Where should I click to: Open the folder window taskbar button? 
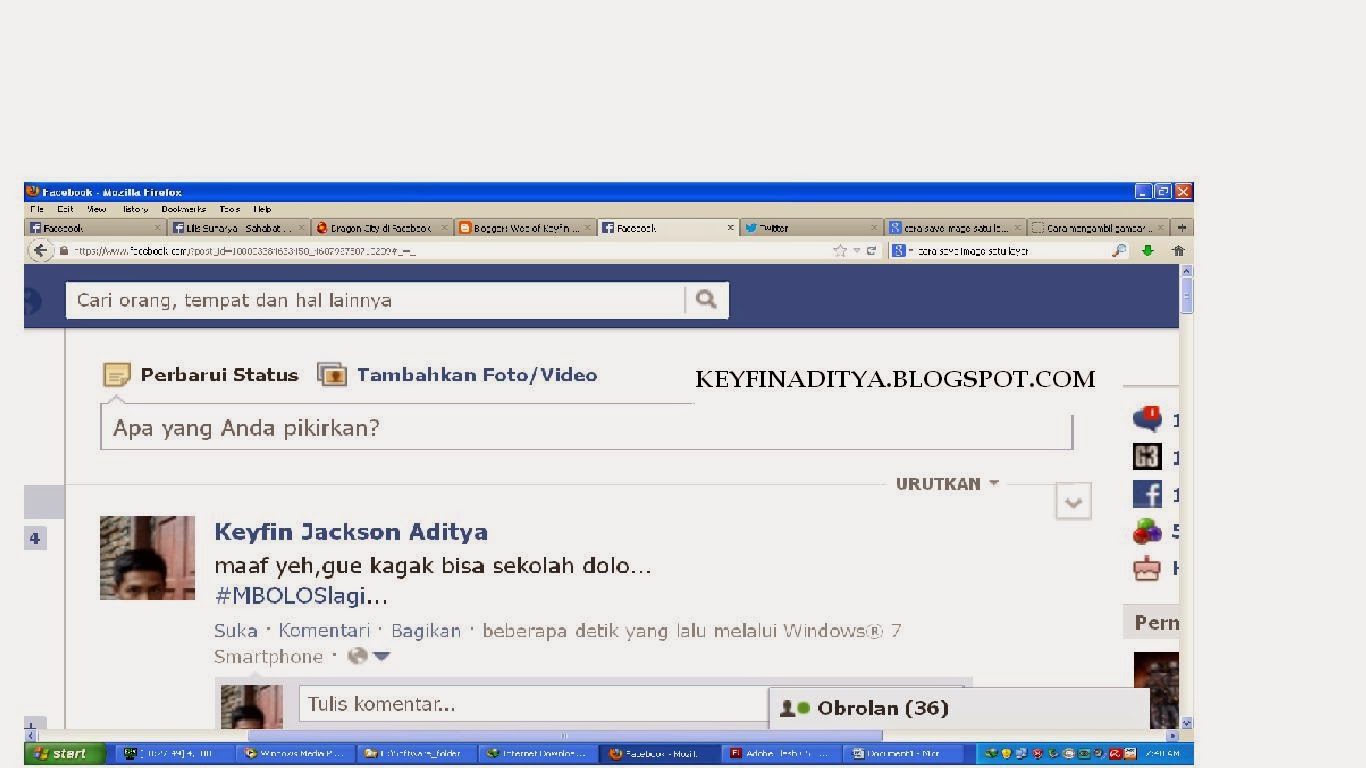coord(416,754)
